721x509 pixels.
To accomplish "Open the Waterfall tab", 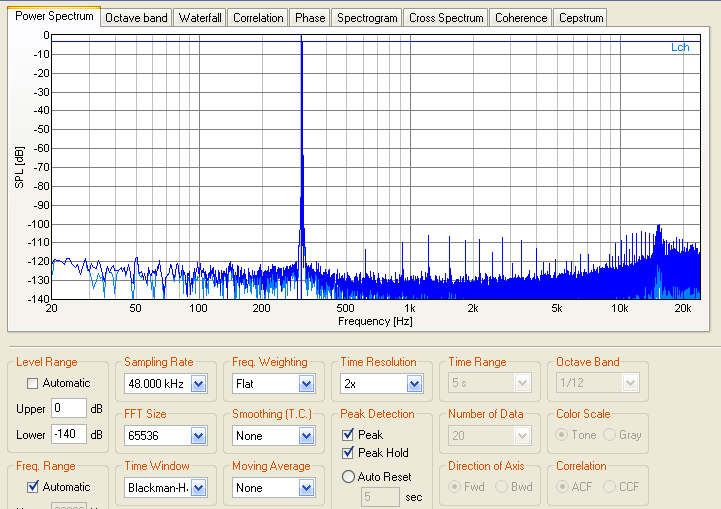I will [x=200, y=18].
